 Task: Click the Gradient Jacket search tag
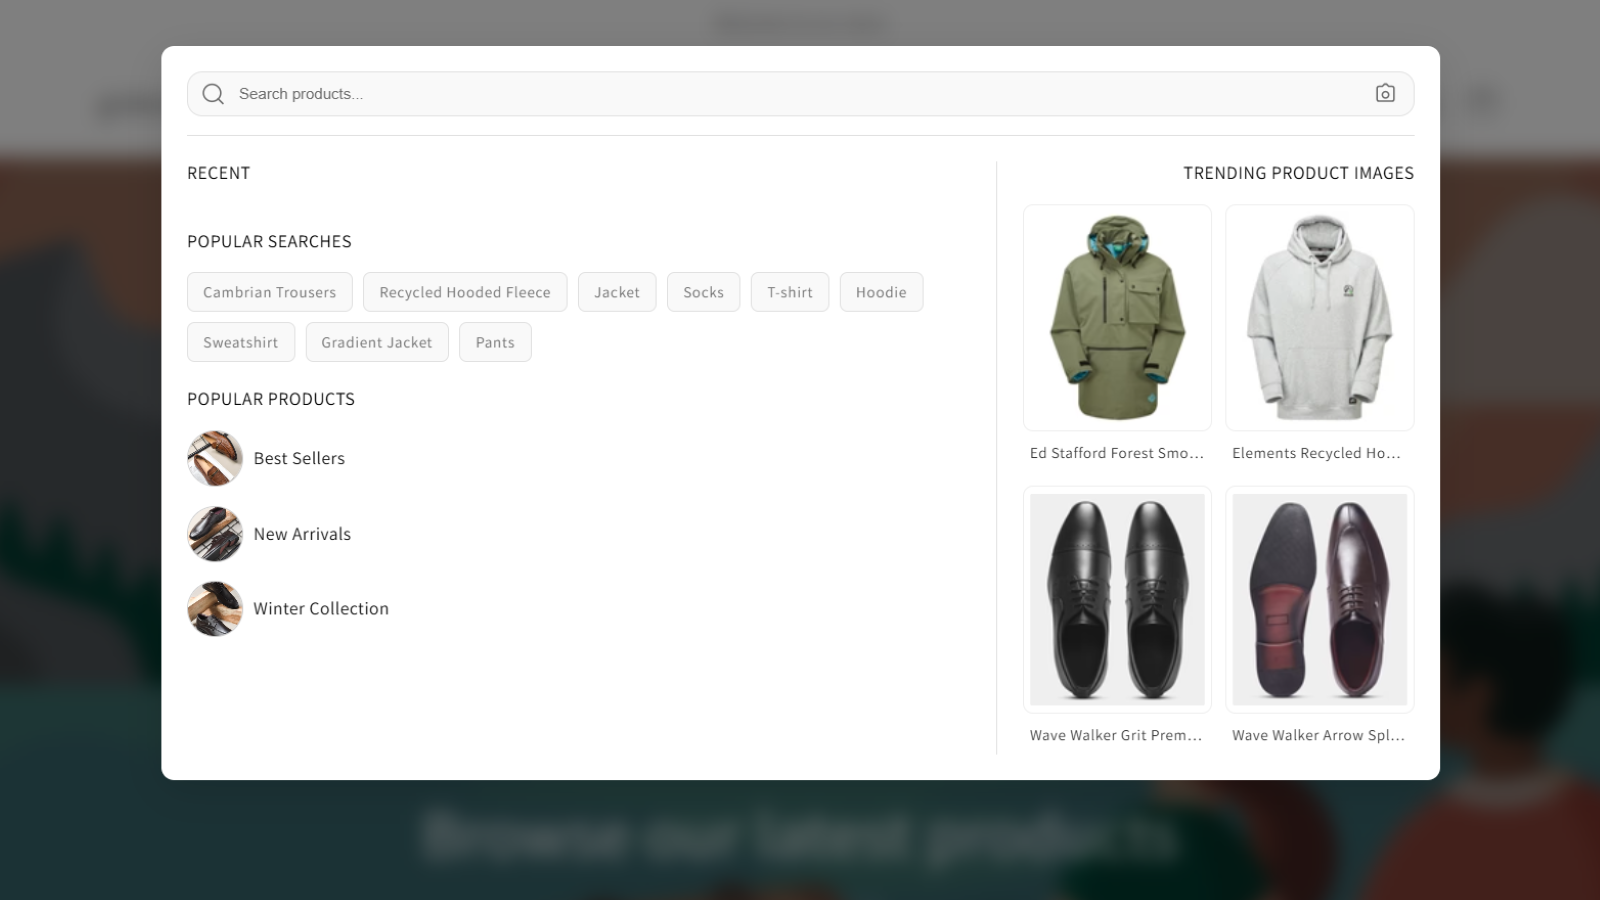click(377, 342)
